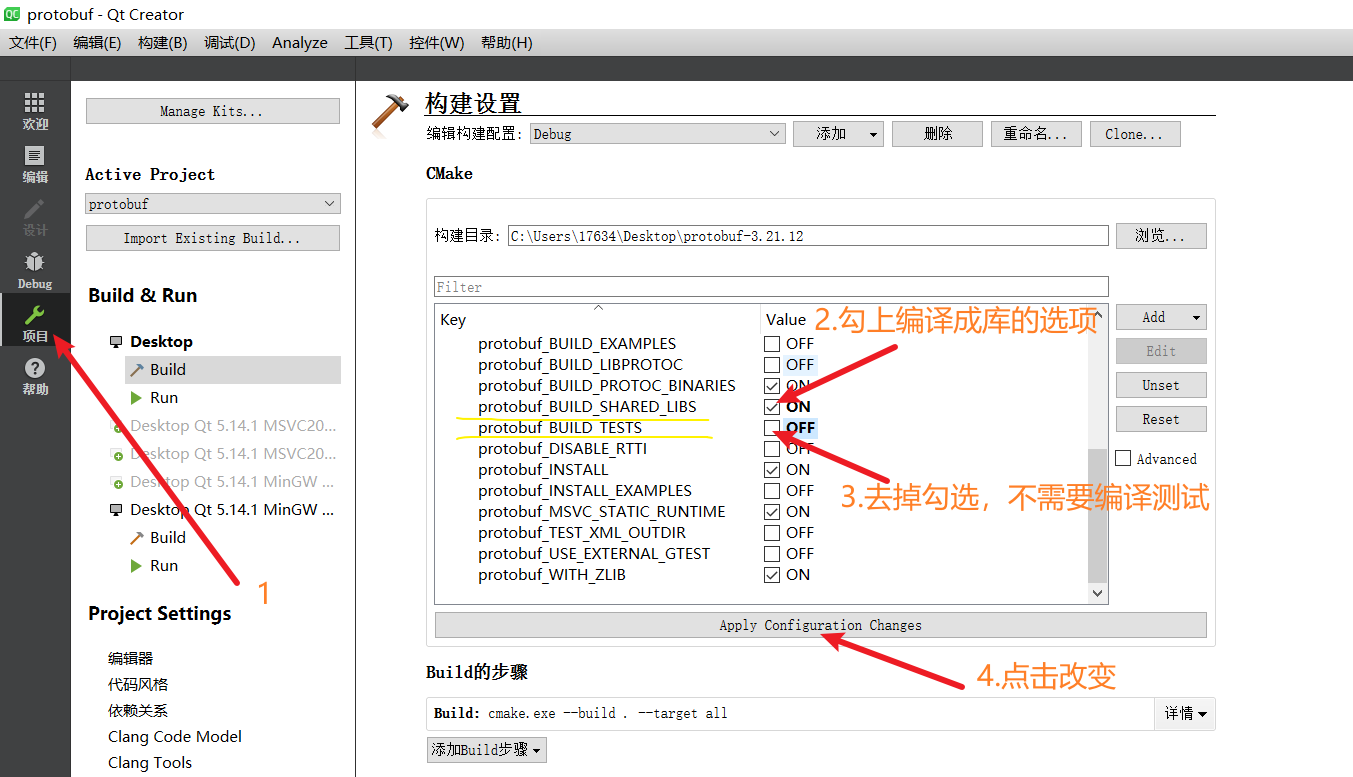The image size is (1353, 777).
Task: Switch to Debug mode
Action: point(35,270)
